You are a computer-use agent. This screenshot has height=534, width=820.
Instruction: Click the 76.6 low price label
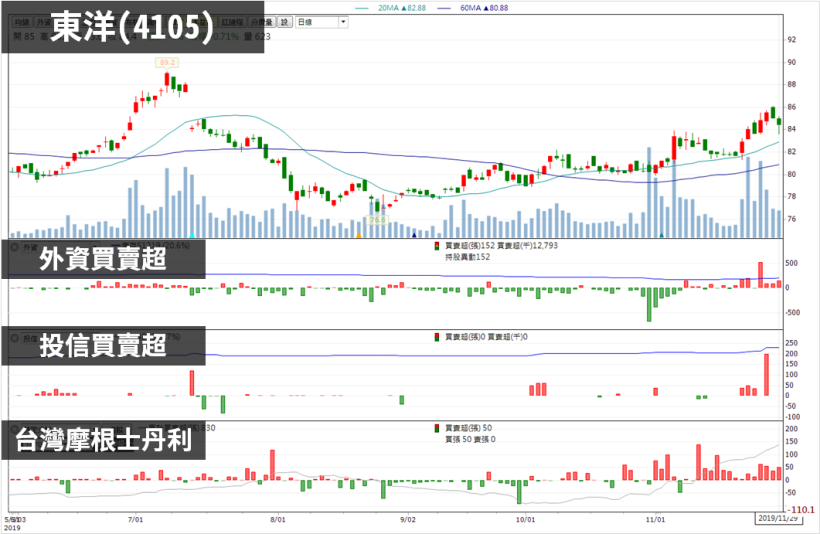(377, 220)
